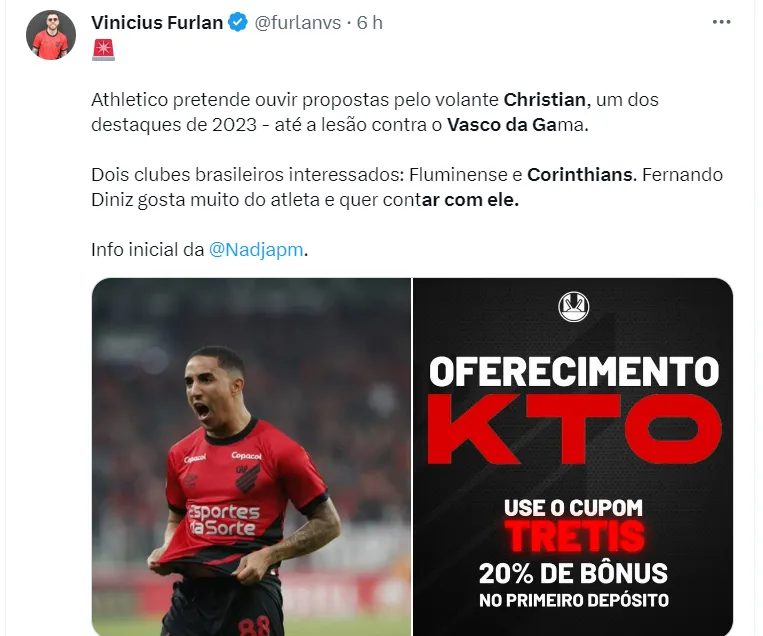The image size is (763, 636).
Task: Open the player celebration photo
Action: [251, 456]
